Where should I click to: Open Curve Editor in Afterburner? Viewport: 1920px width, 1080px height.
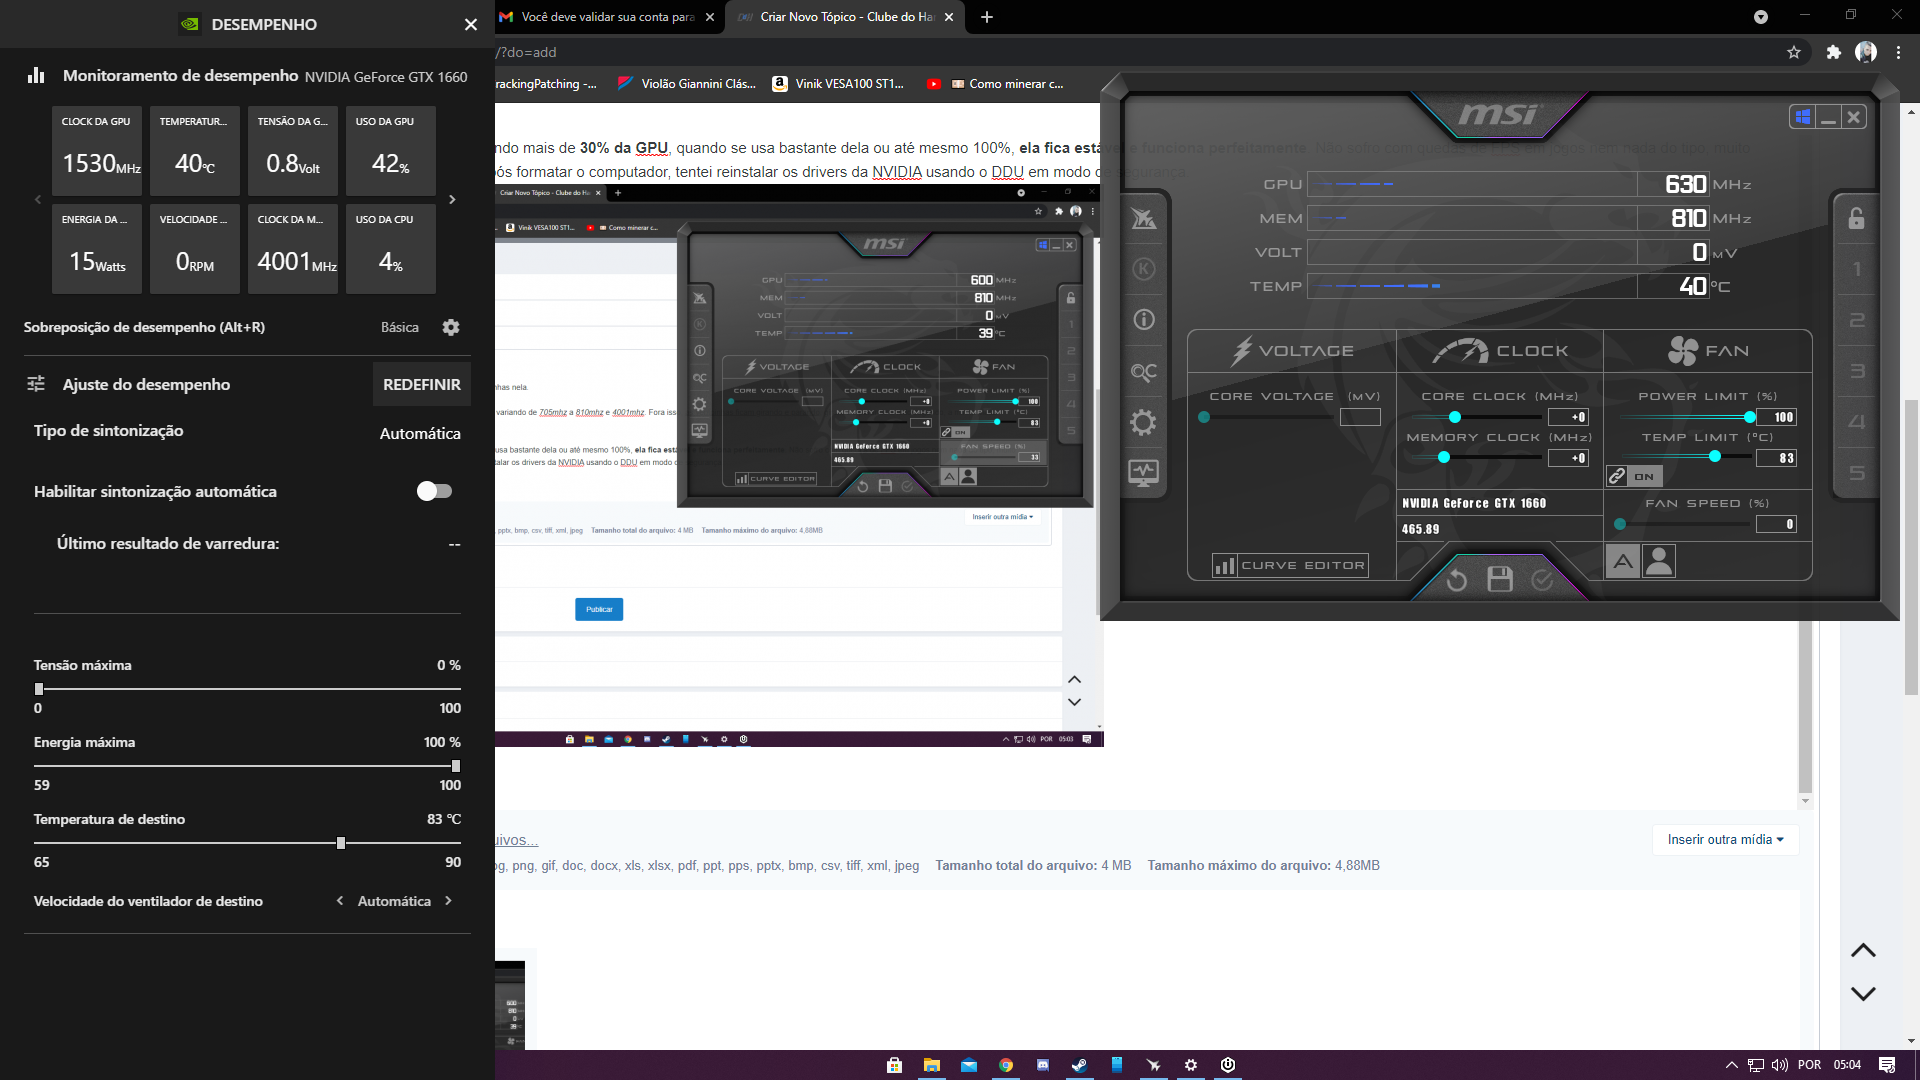[x=1290, y=566]
